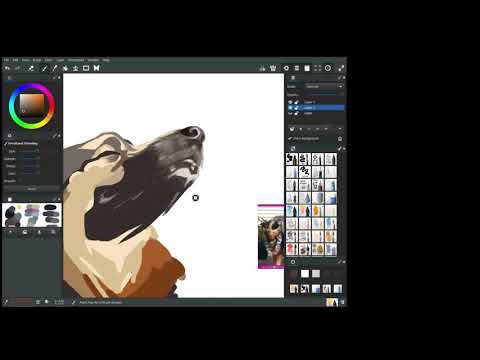Click the dashed-corners fullscreen icon
Screen dimensions: 480x360
pyautogui.click(x=317, y=68)
